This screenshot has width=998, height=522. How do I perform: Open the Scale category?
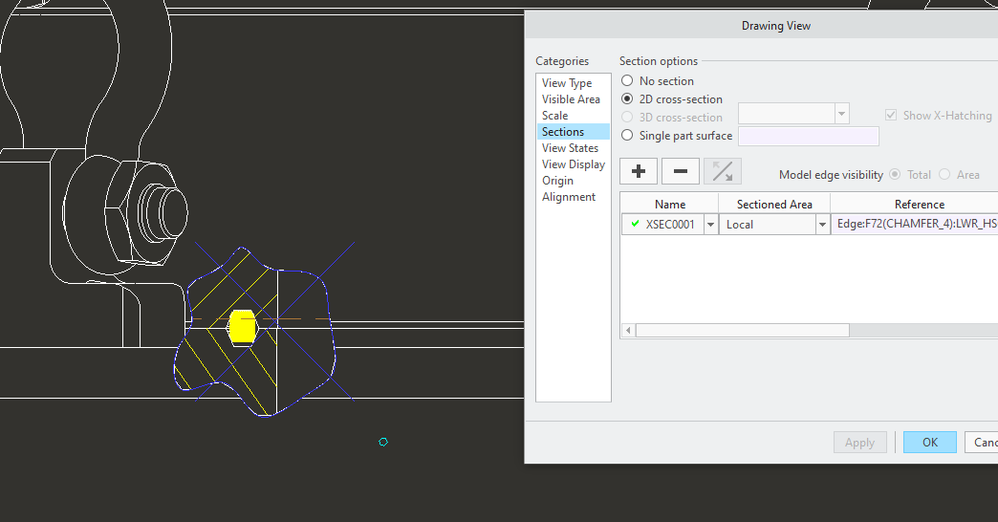[555, 115]
